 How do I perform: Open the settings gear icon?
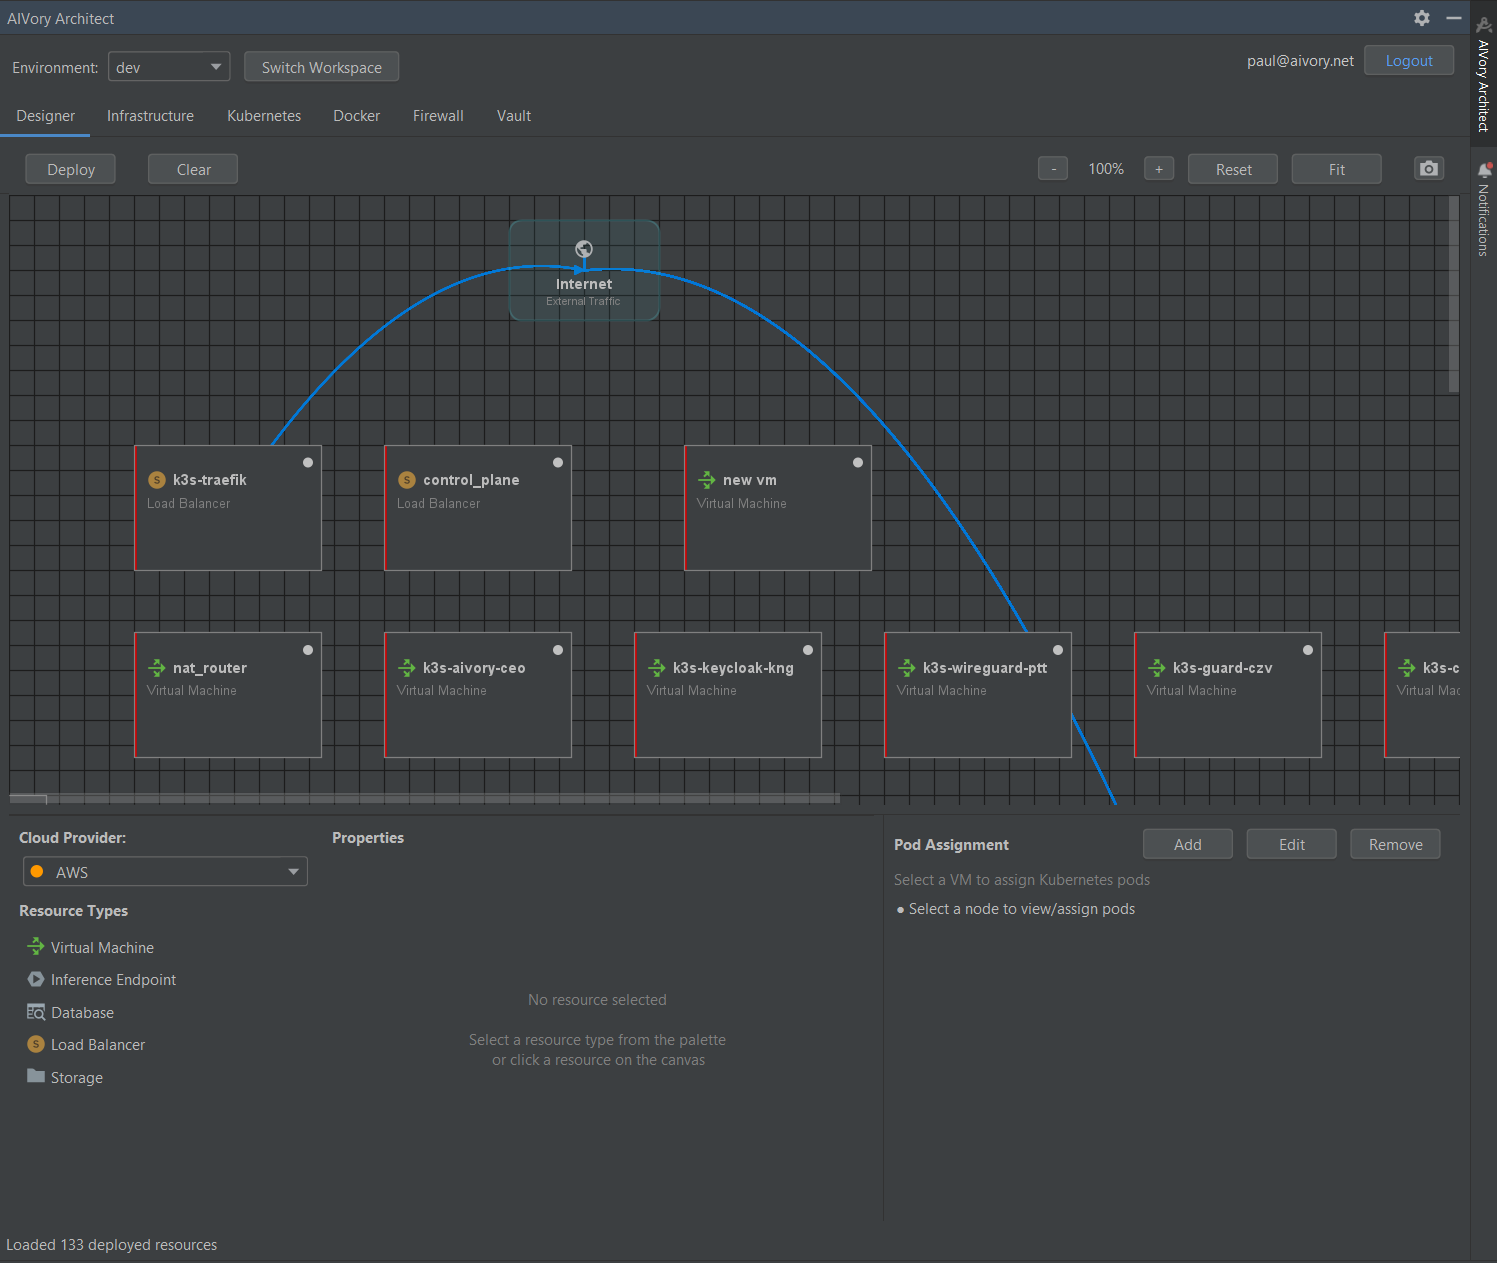pyautogui.click(x=1422, y=18)
